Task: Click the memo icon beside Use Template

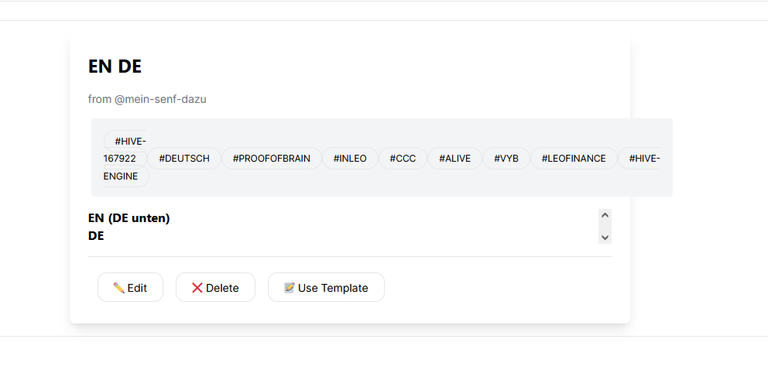Action: (289, 288)
